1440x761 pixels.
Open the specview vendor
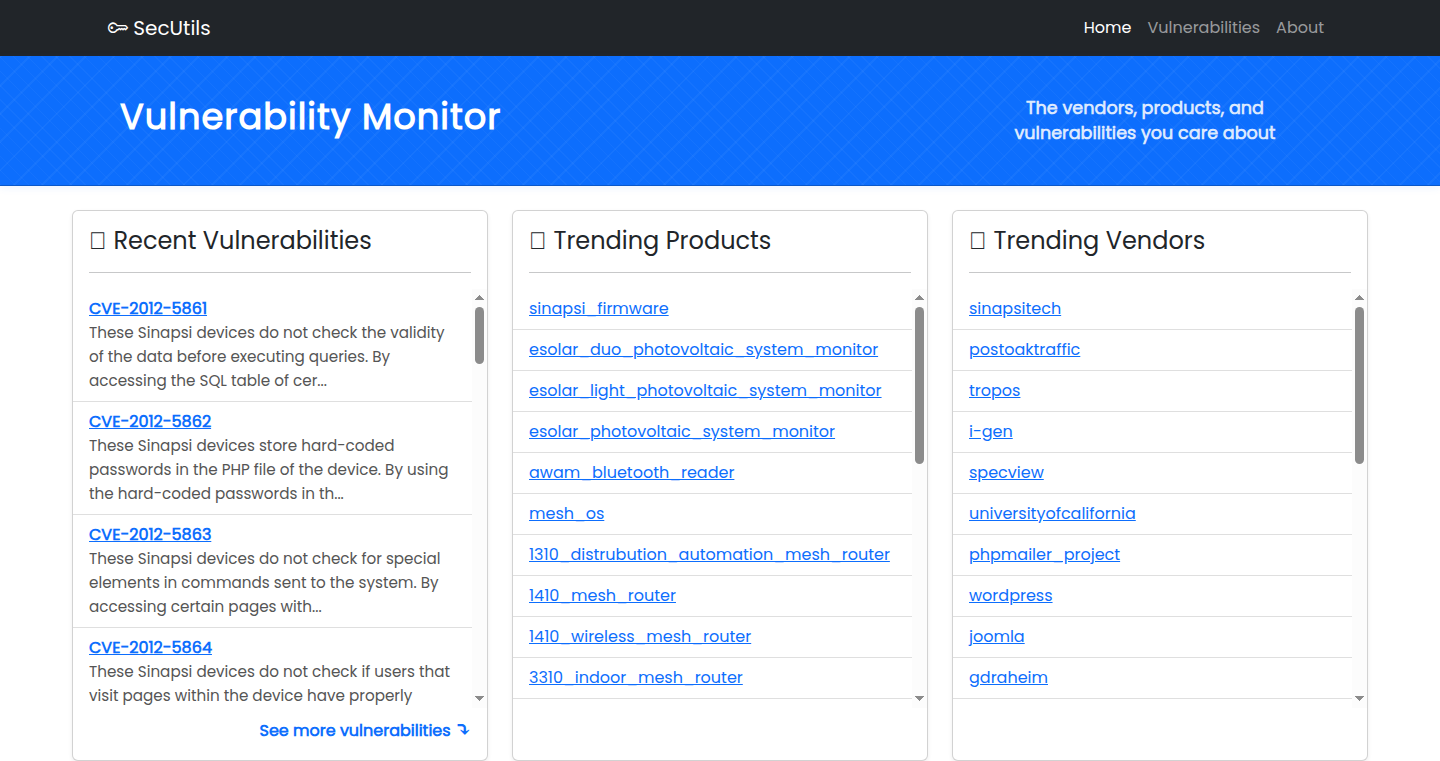(1006, 472)
